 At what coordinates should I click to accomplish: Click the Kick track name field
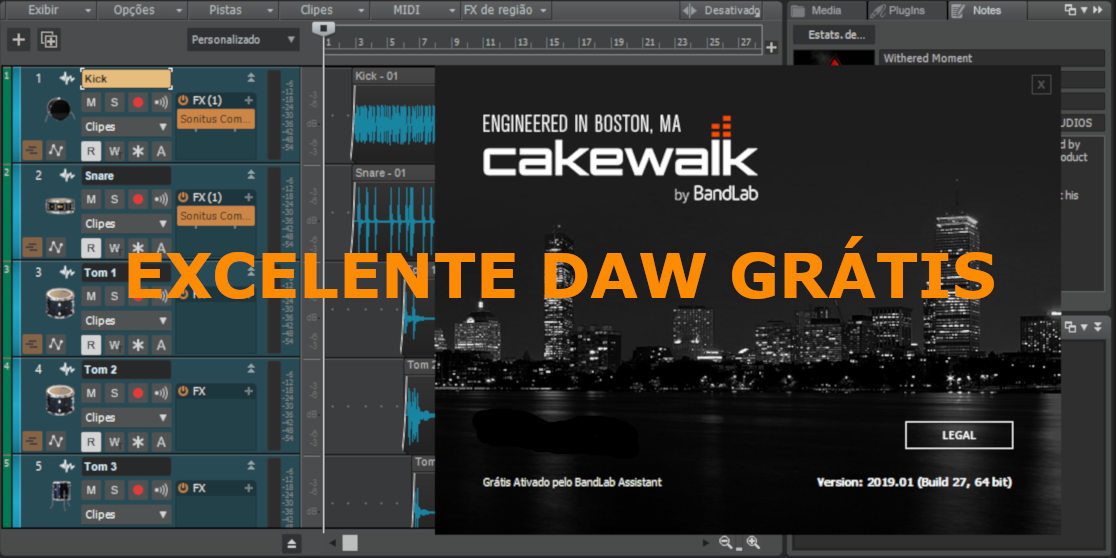[126, 78]
